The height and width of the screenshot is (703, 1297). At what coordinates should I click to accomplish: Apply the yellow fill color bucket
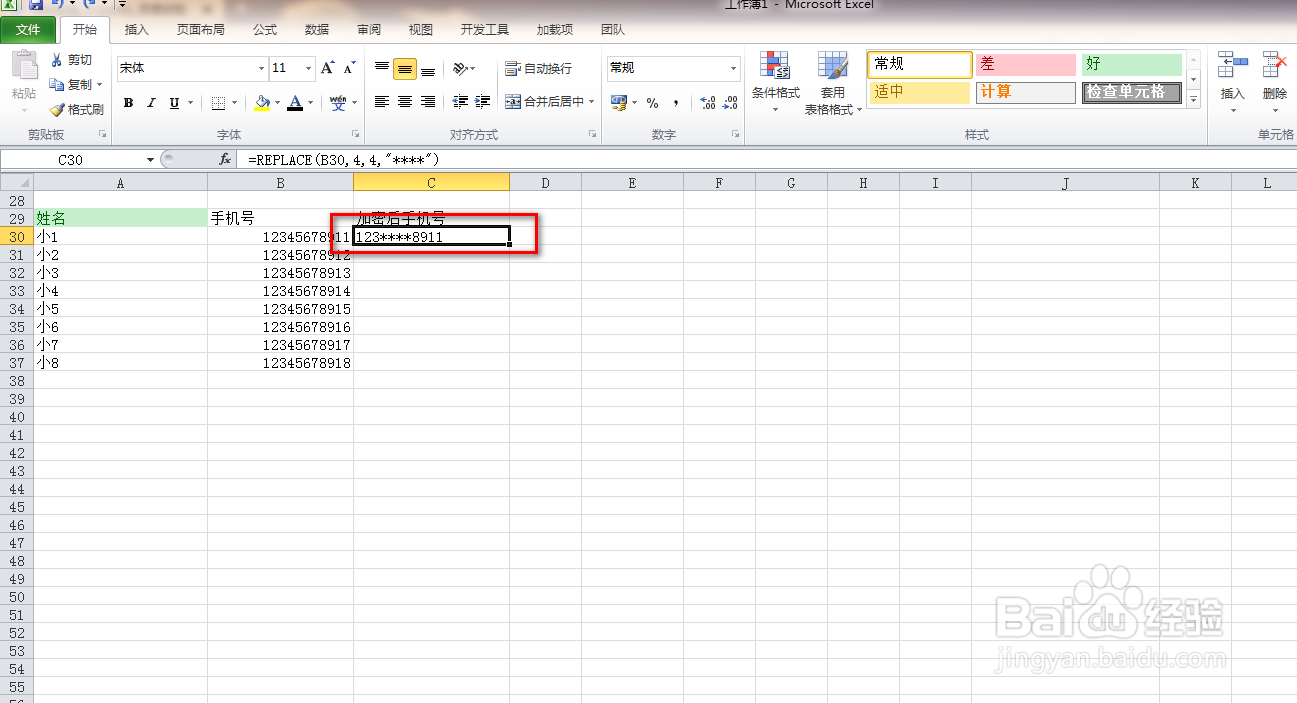coord(262,102)
